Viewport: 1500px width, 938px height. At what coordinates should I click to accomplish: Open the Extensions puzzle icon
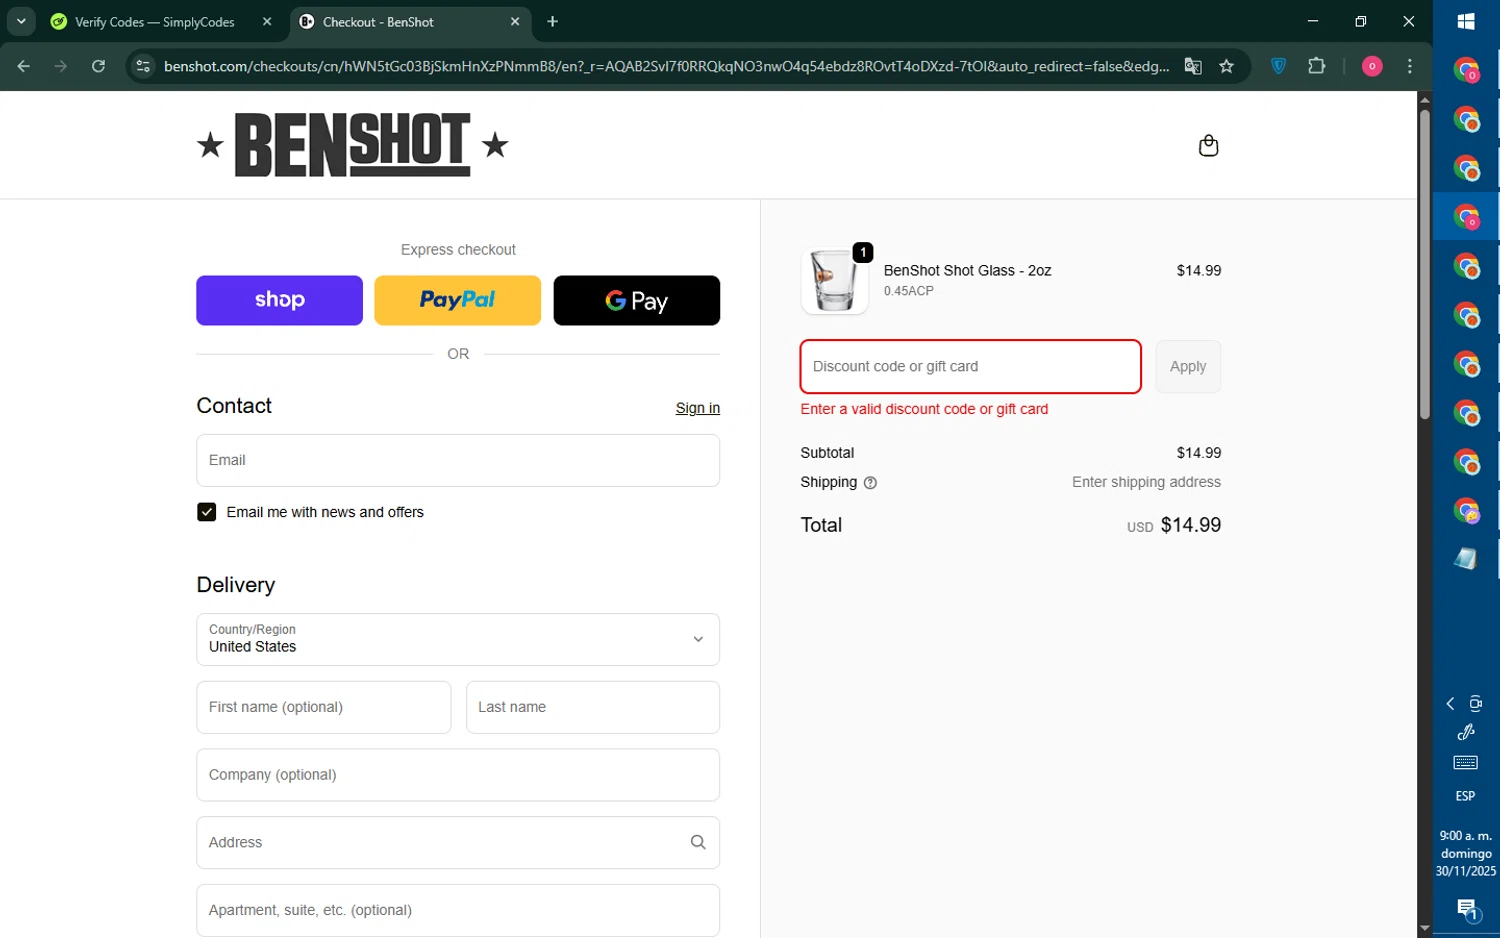point(1317,66)
